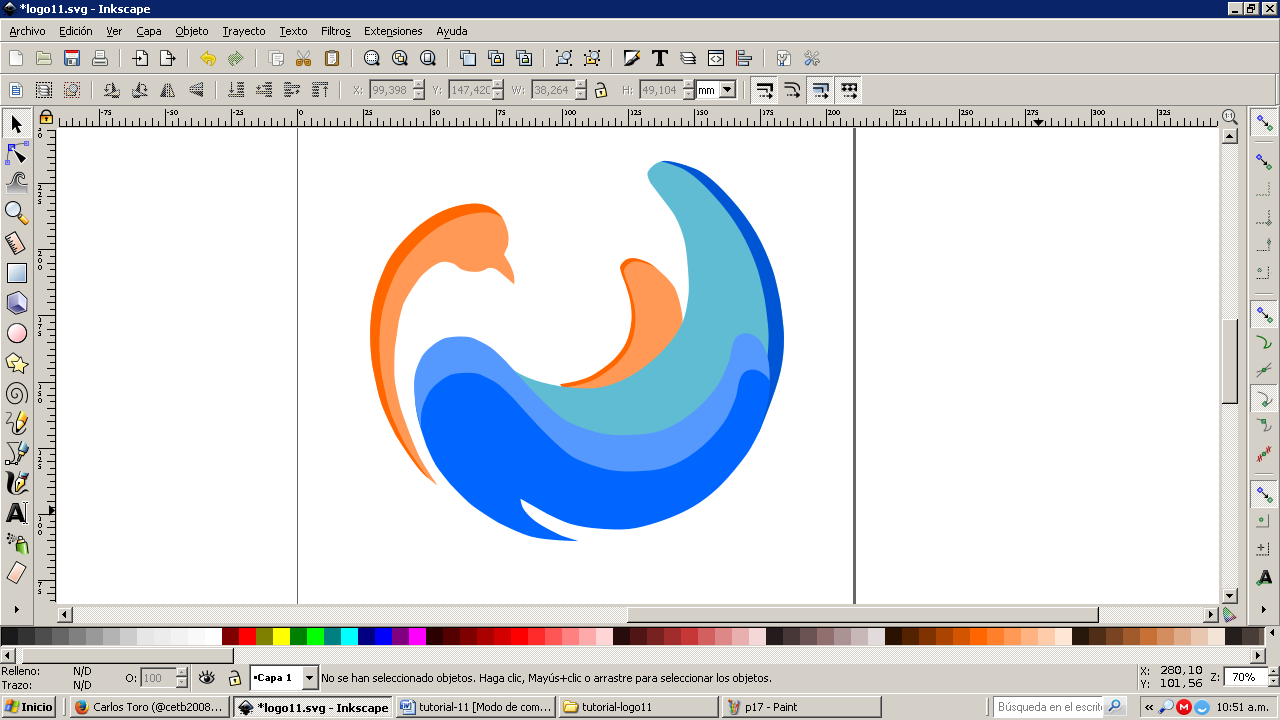Image resolution: width=1280 pixels, height=720 pixels.
Task: Click the Save document icon
Action: [72, 58]
